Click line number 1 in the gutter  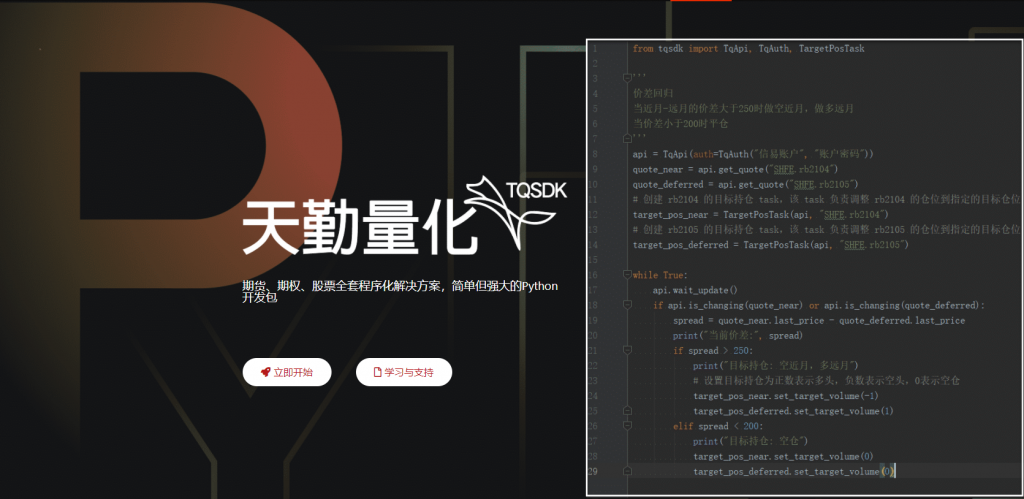click(594, 48)
